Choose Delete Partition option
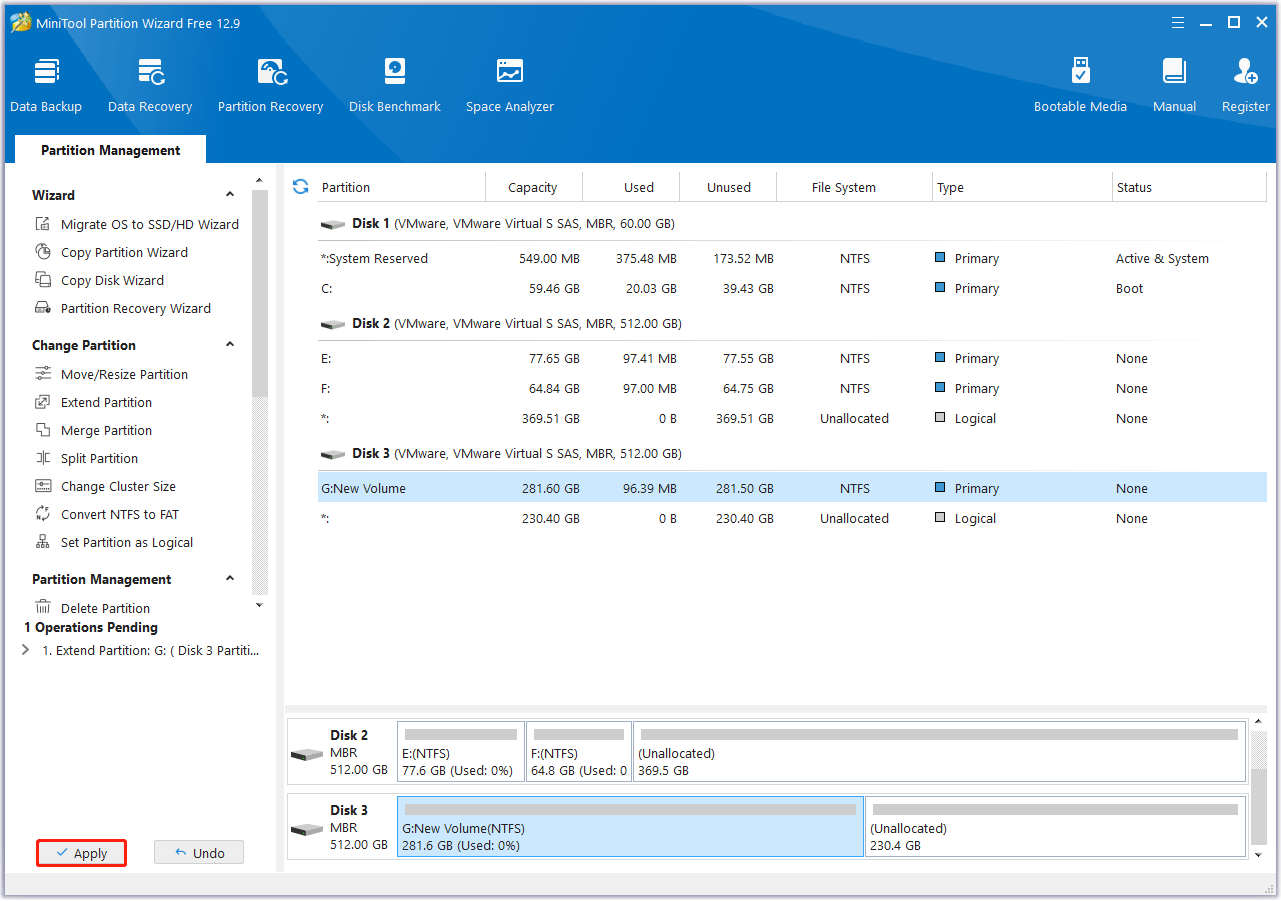1281x901 pixels. [x=93, y=607]
